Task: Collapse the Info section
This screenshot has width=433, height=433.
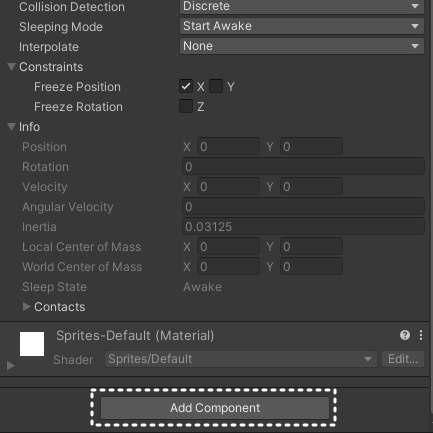Action: pos(11,127)
